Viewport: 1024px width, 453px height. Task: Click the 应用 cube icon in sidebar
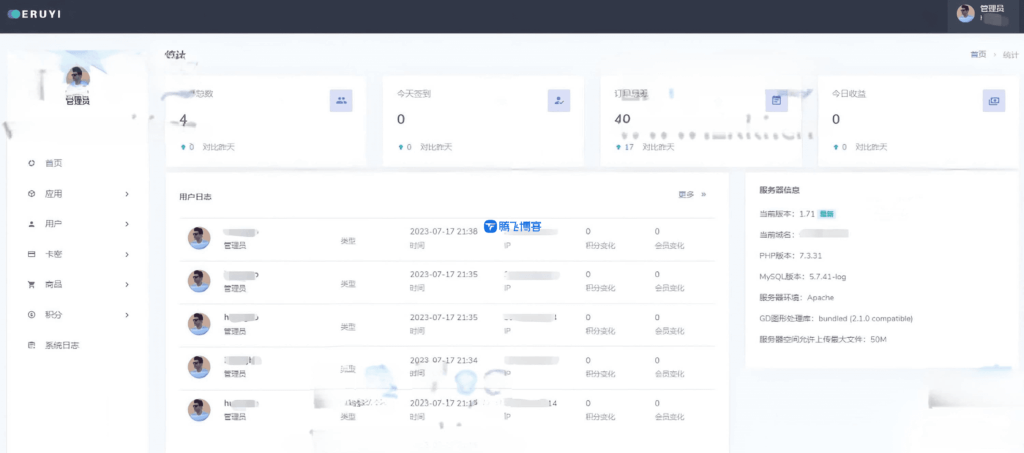(x=31, y=194)
